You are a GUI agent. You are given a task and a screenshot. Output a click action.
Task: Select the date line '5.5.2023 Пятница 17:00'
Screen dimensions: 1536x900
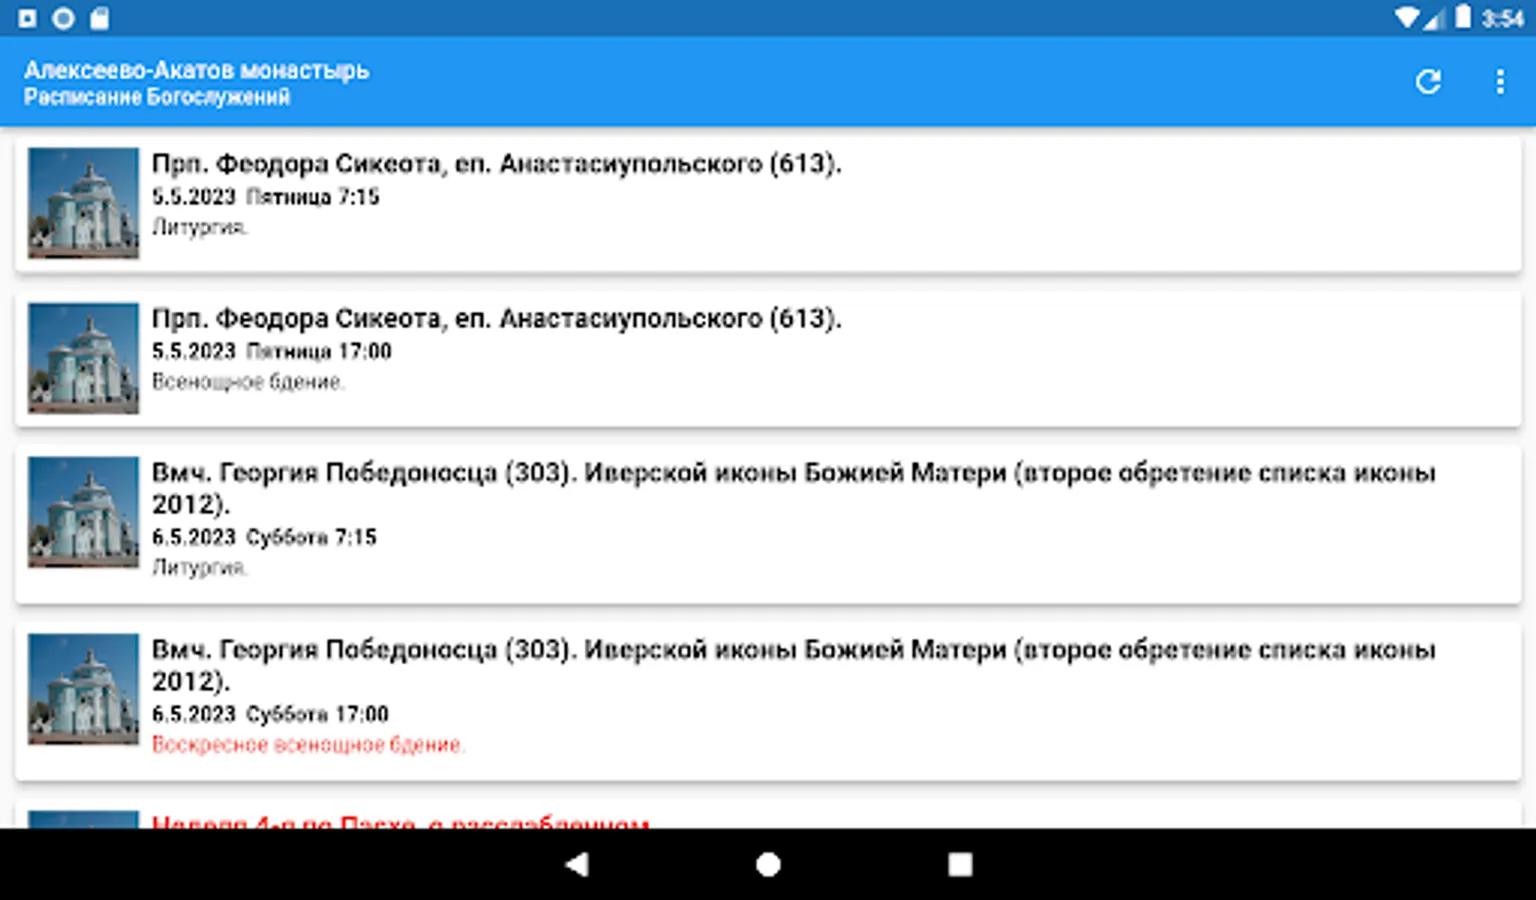coord(272,352)
